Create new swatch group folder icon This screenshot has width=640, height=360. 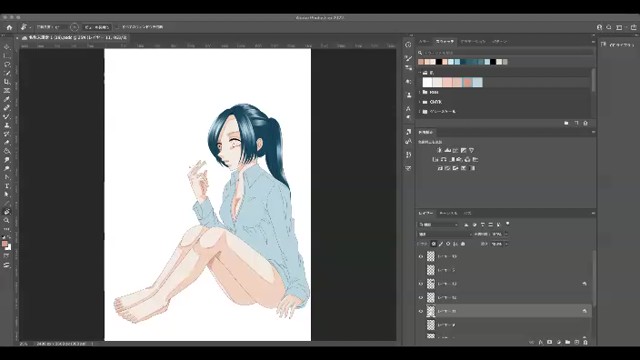(x=567, y=123)
